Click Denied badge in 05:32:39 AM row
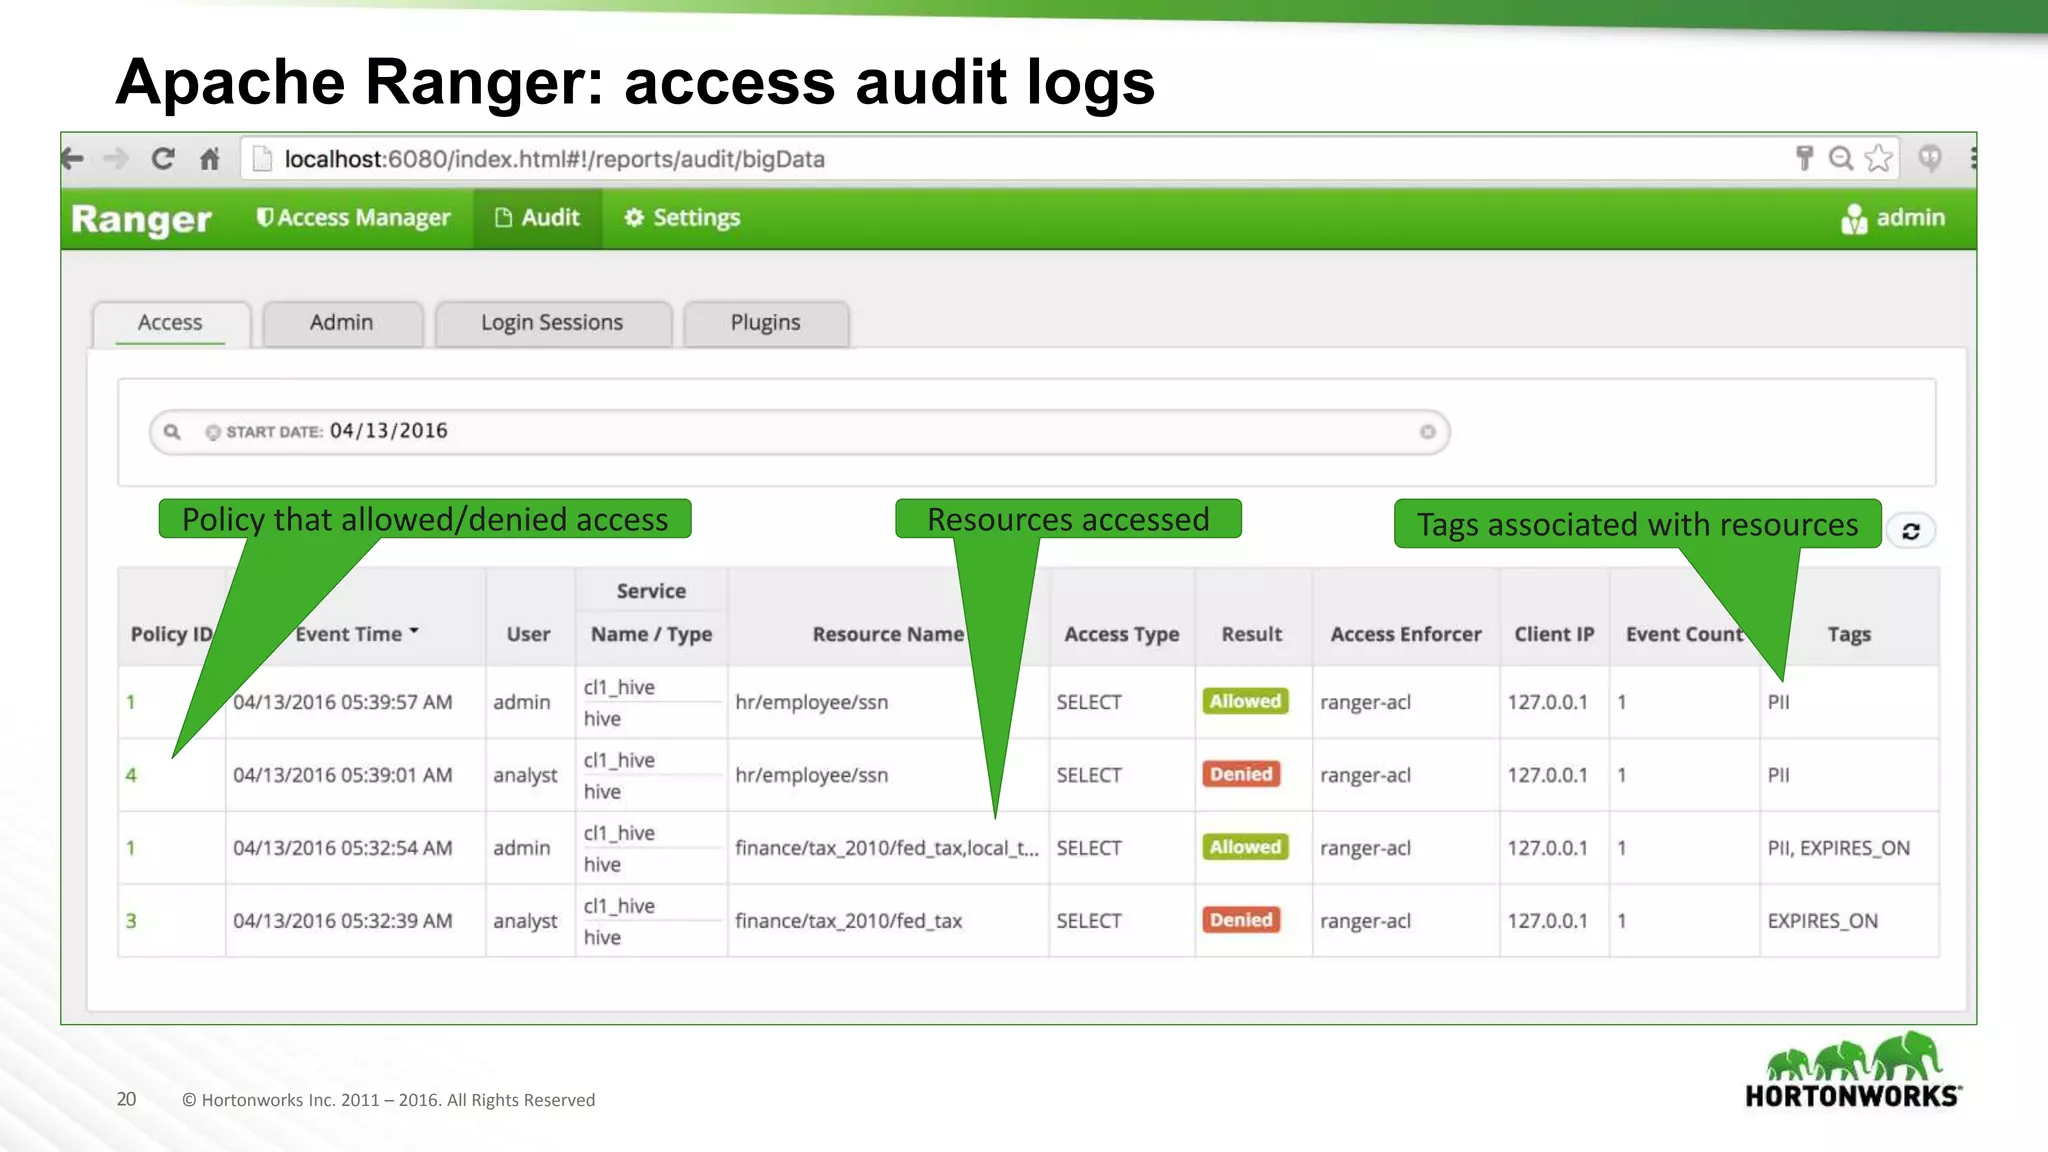The width and height of the screenshot is (2048, 1152). pyautogui.click(x=1241, y=920)
